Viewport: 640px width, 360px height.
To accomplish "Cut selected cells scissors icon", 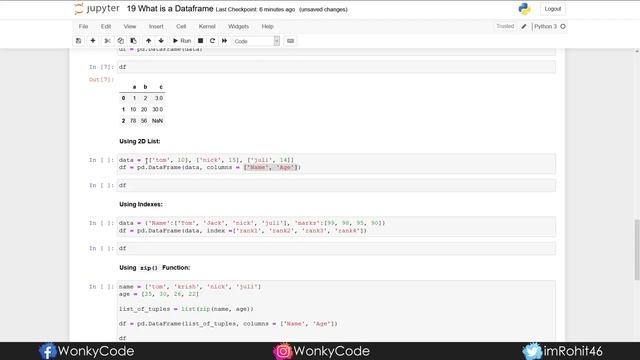I will [x=107, y=41].
